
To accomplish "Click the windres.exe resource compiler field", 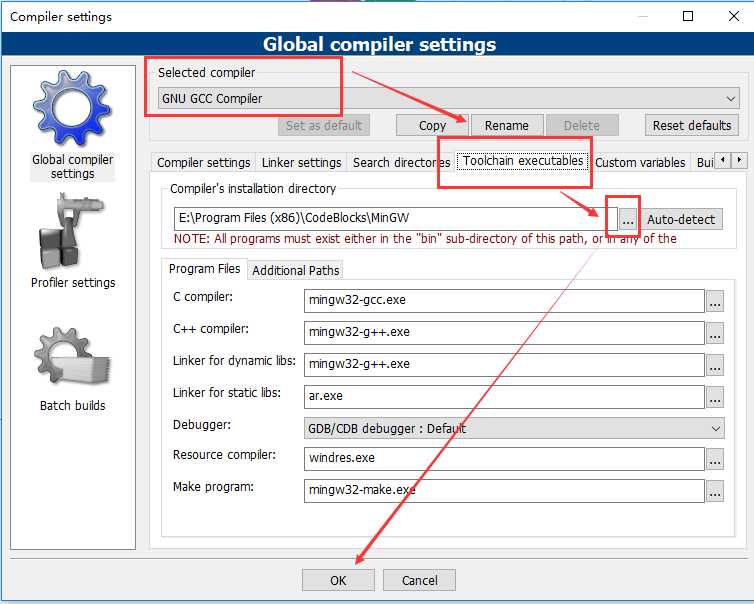I will (504, 459).
